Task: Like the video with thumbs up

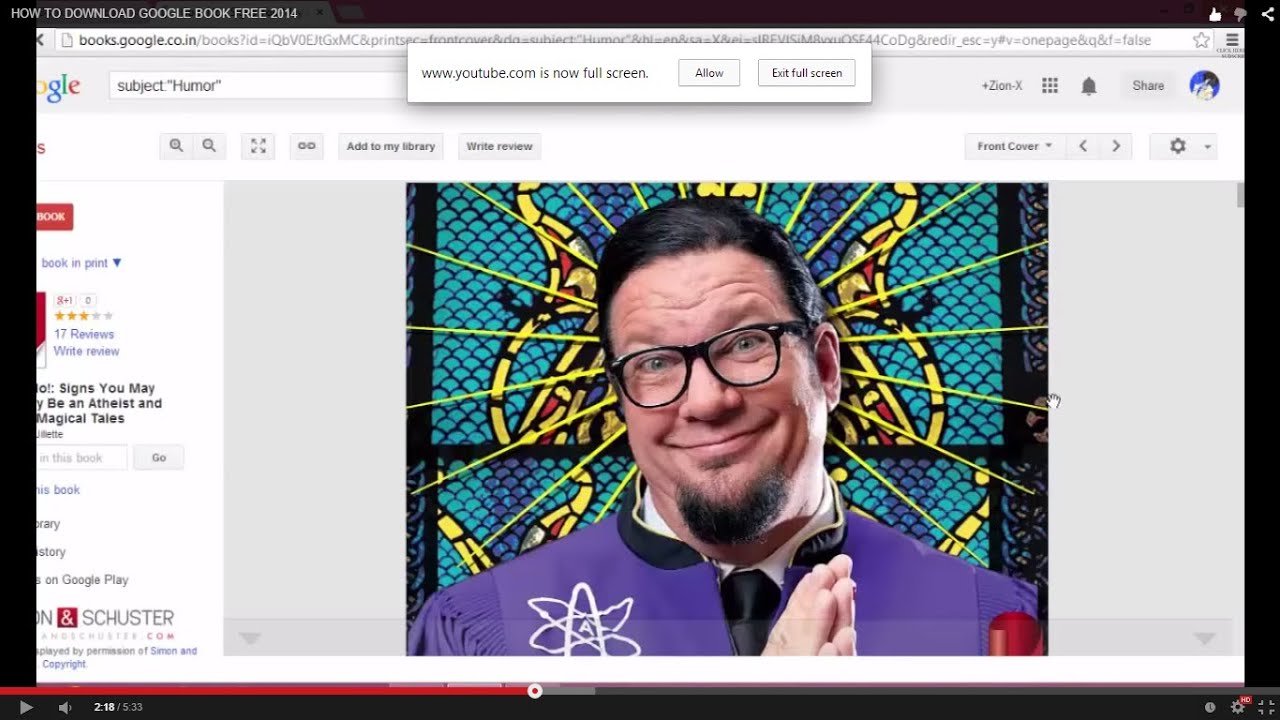Action: [x=1215, y=14]
